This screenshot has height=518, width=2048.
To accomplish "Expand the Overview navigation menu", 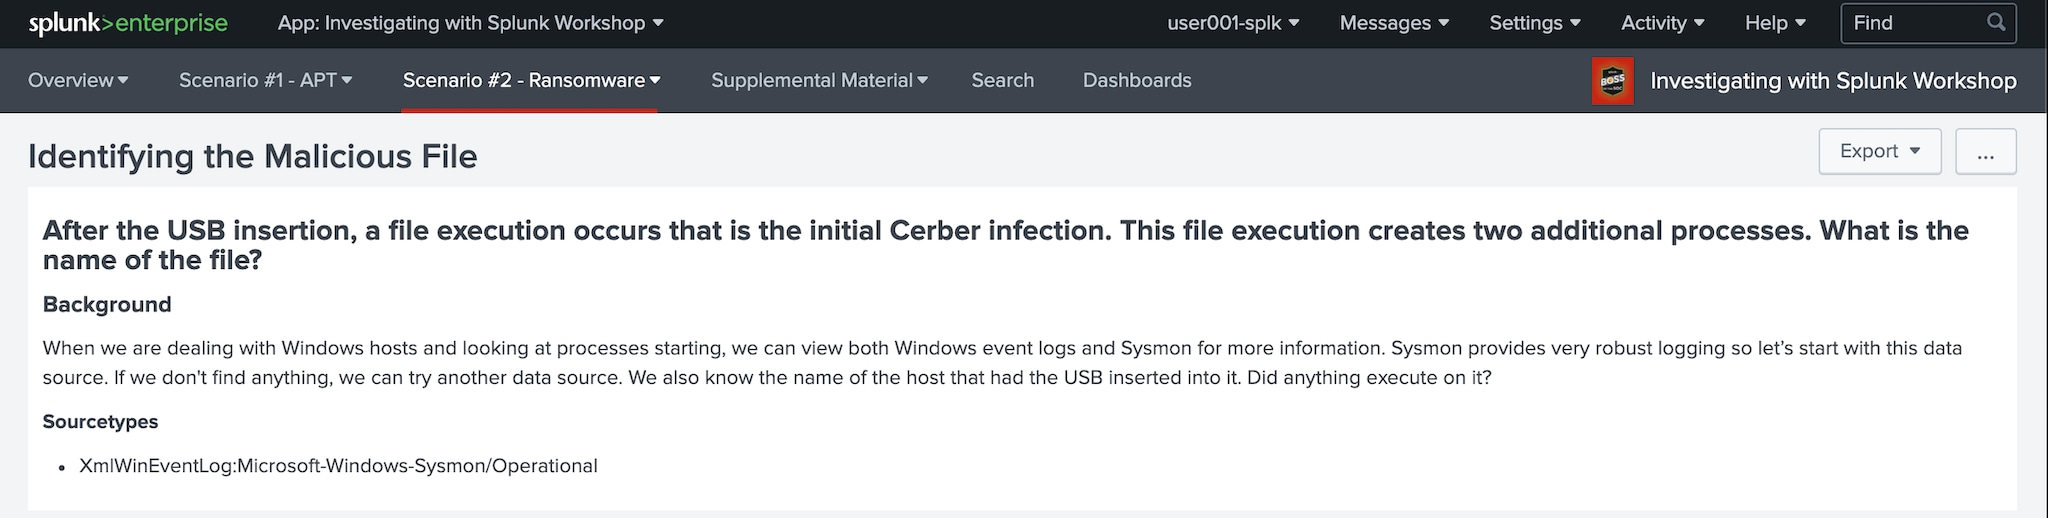I will coord(78,80).
